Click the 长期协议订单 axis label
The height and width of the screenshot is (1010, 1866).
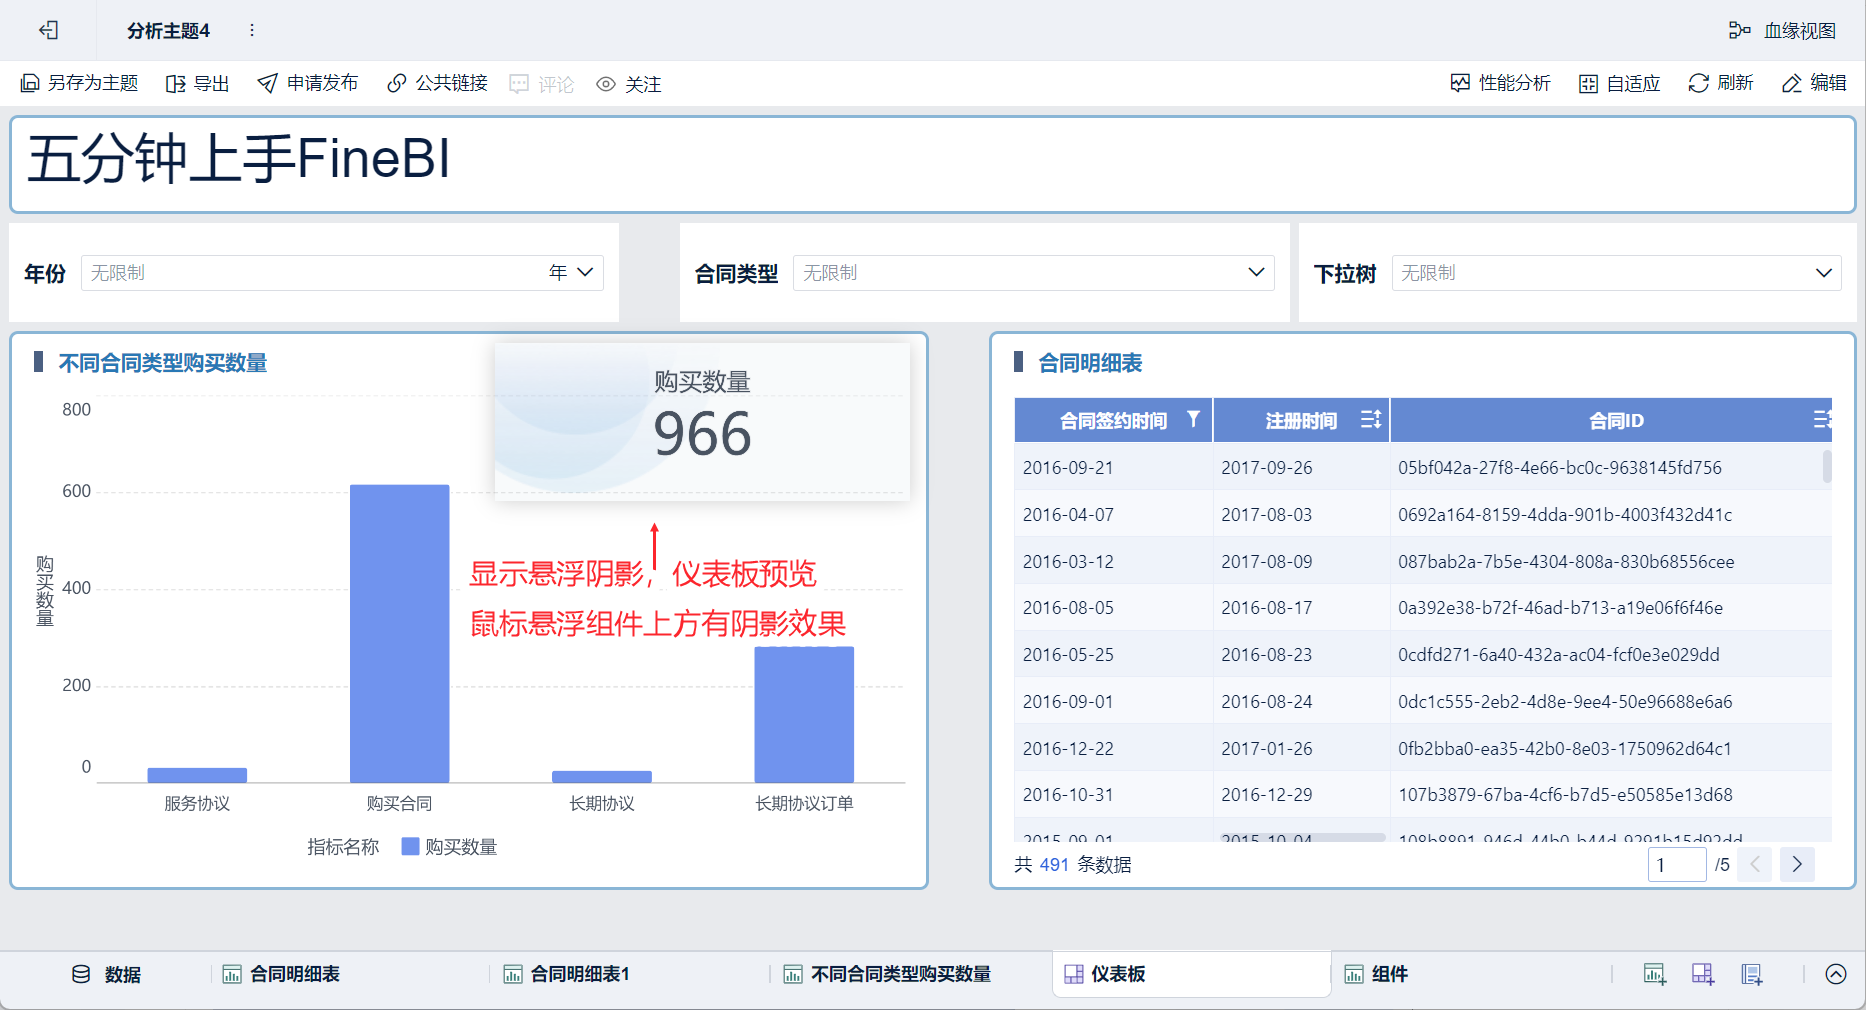pos(804,804)
